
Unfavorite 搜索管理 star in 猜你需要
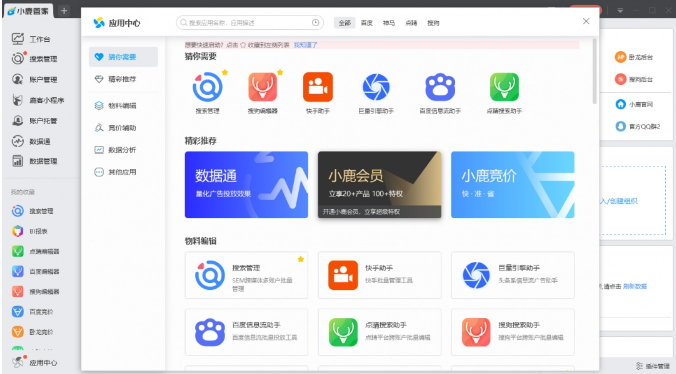point(225,72)
